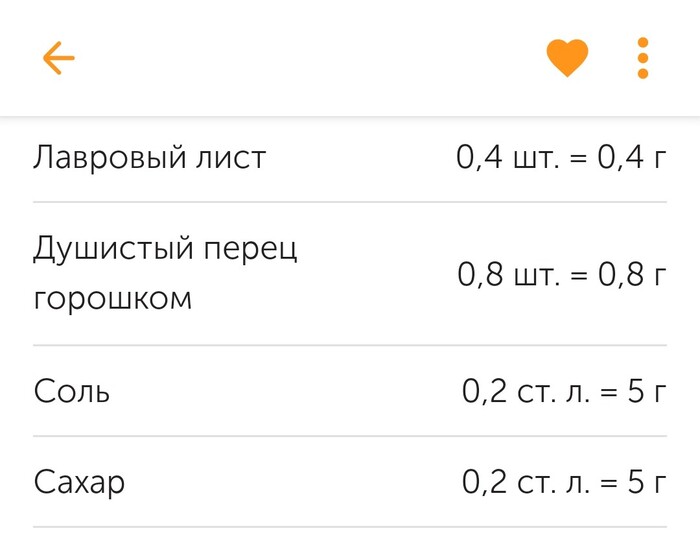Tap the 0,4 г weight for Лавровый лист
The width and height of the screenshot is (700, 559).
[631, 158]
